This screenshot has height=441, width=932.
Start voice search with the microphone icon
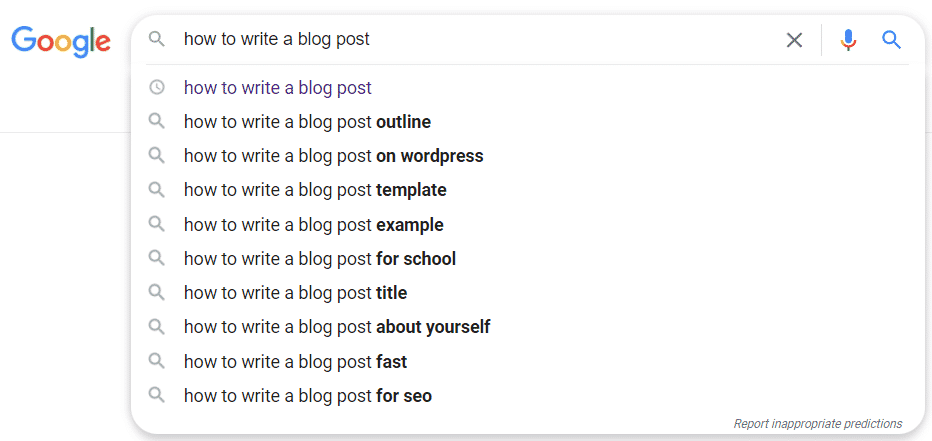(848, 40)
